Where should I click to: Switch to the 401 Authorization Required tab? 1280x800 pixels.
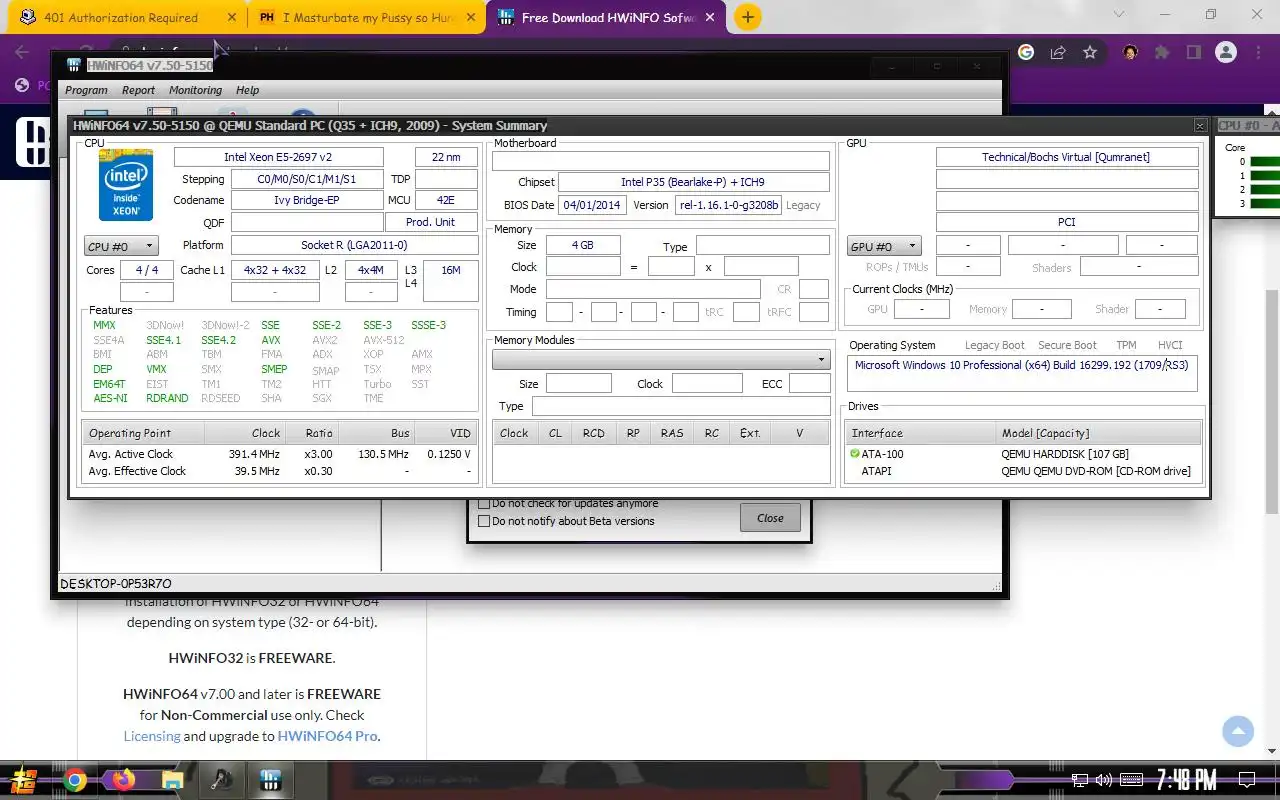(x=121, y=17)
